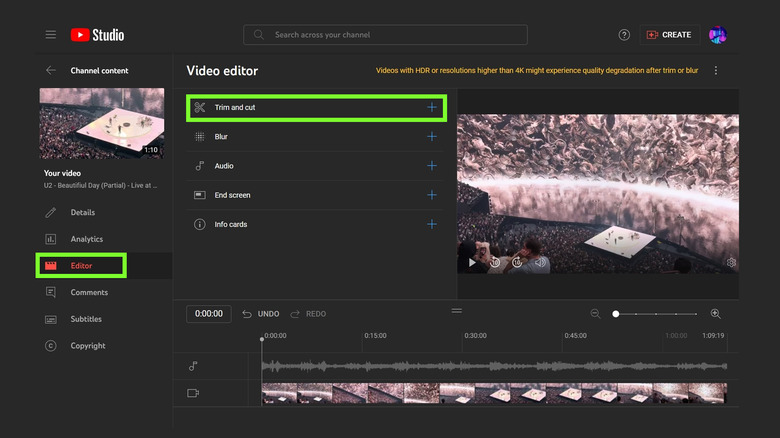Expand Trim and cut with plus
The image size is (780, 438).
(432, 107)
